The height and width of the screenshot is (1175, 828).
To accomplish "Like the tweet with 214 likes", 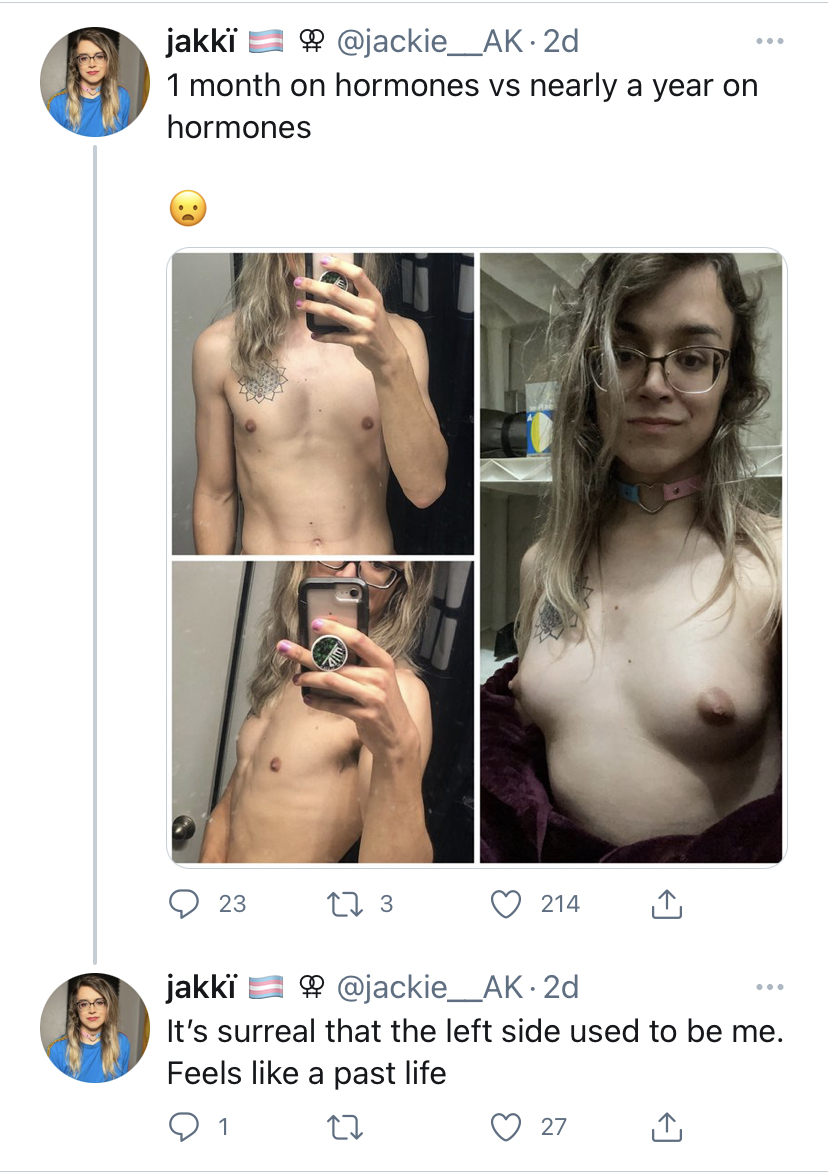I will [x=506, y=904].
